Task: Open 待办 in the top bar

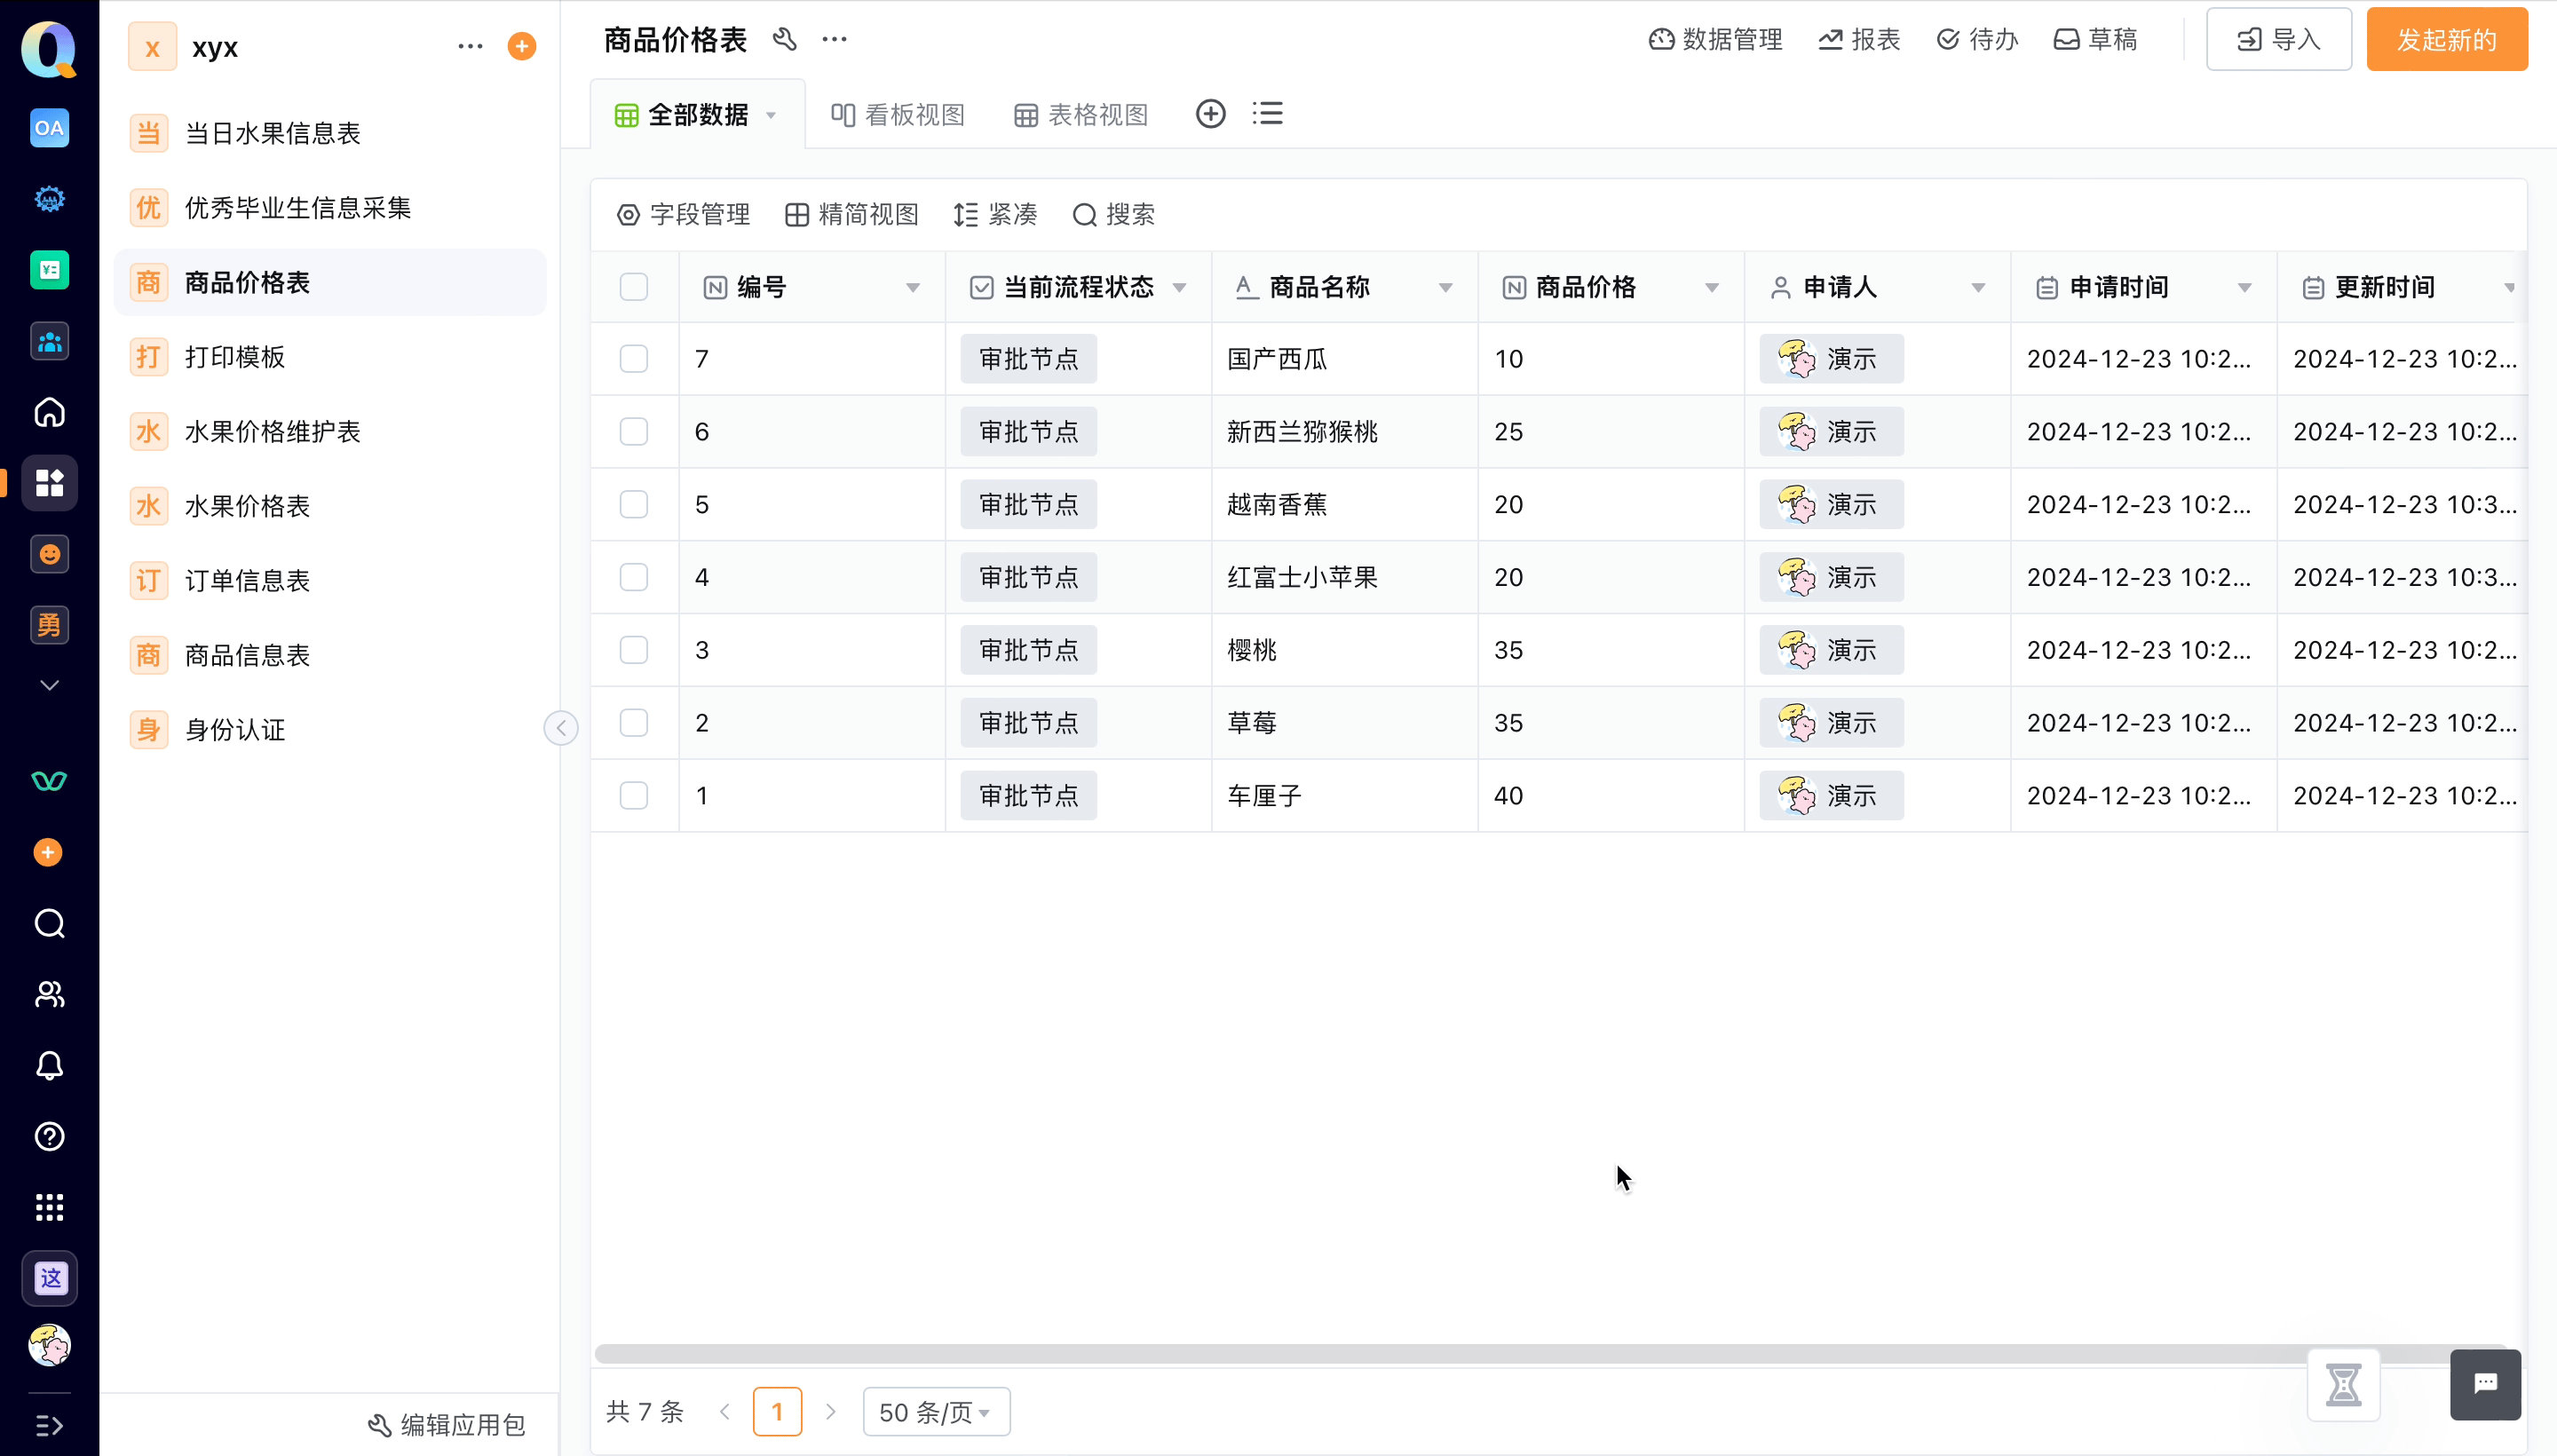Action: coord(1977,39)
